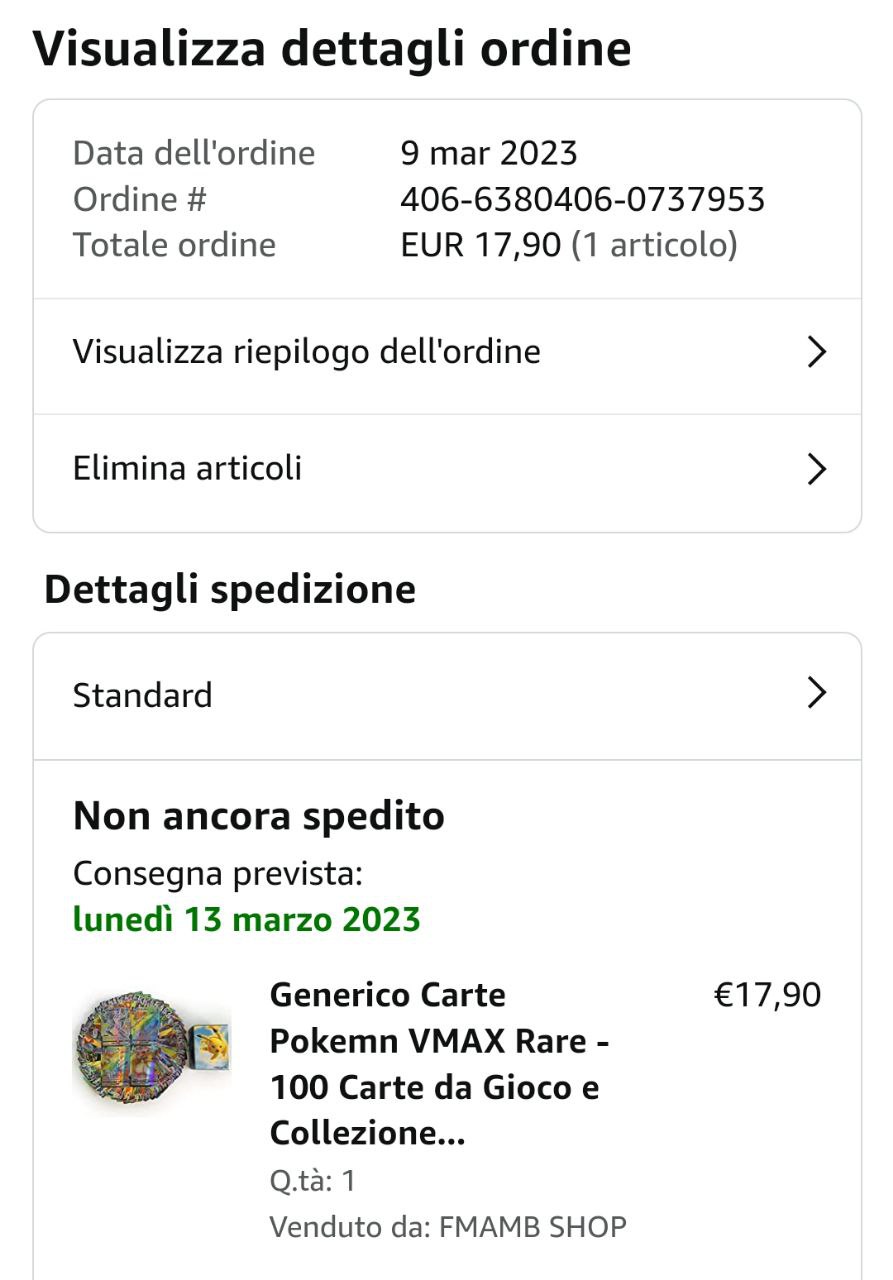Open Visualizza riepilogo dell'ordine row
This screenshot has height=1280, width=893.
(307, 352)
